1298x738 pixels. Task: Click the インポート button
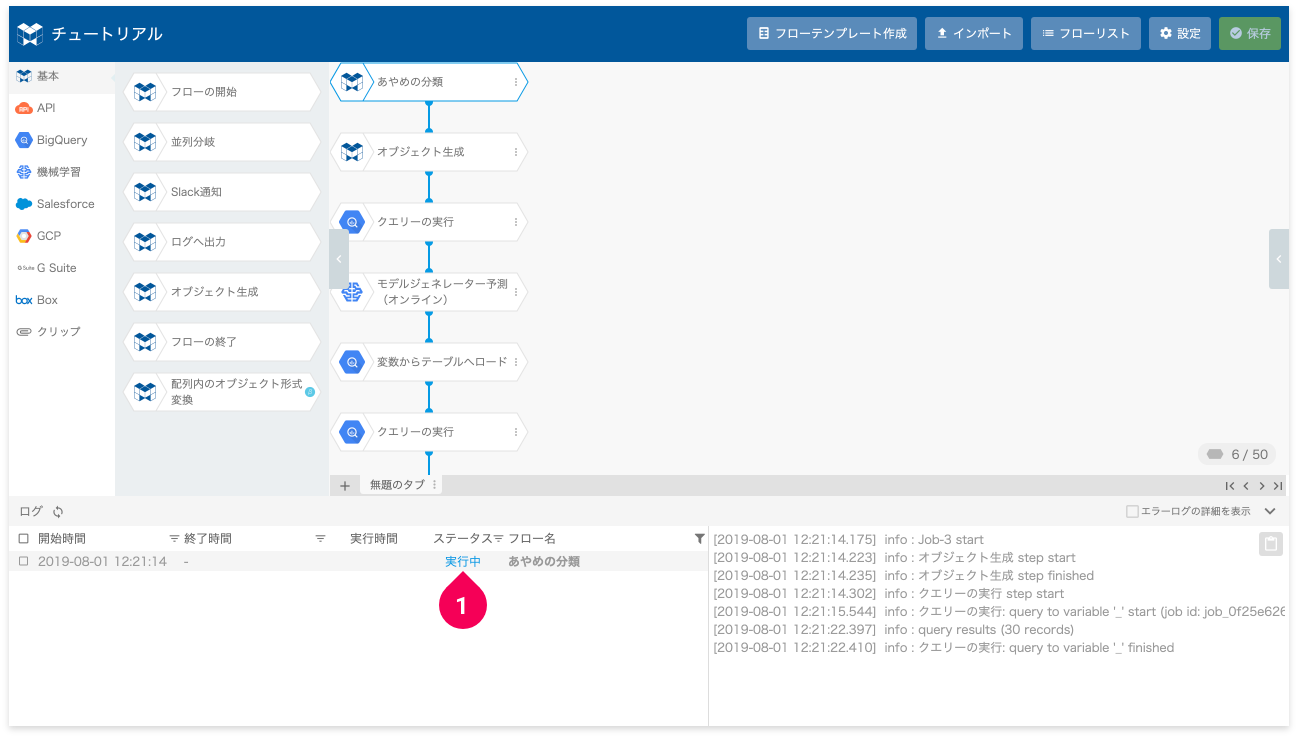[974, 33]
